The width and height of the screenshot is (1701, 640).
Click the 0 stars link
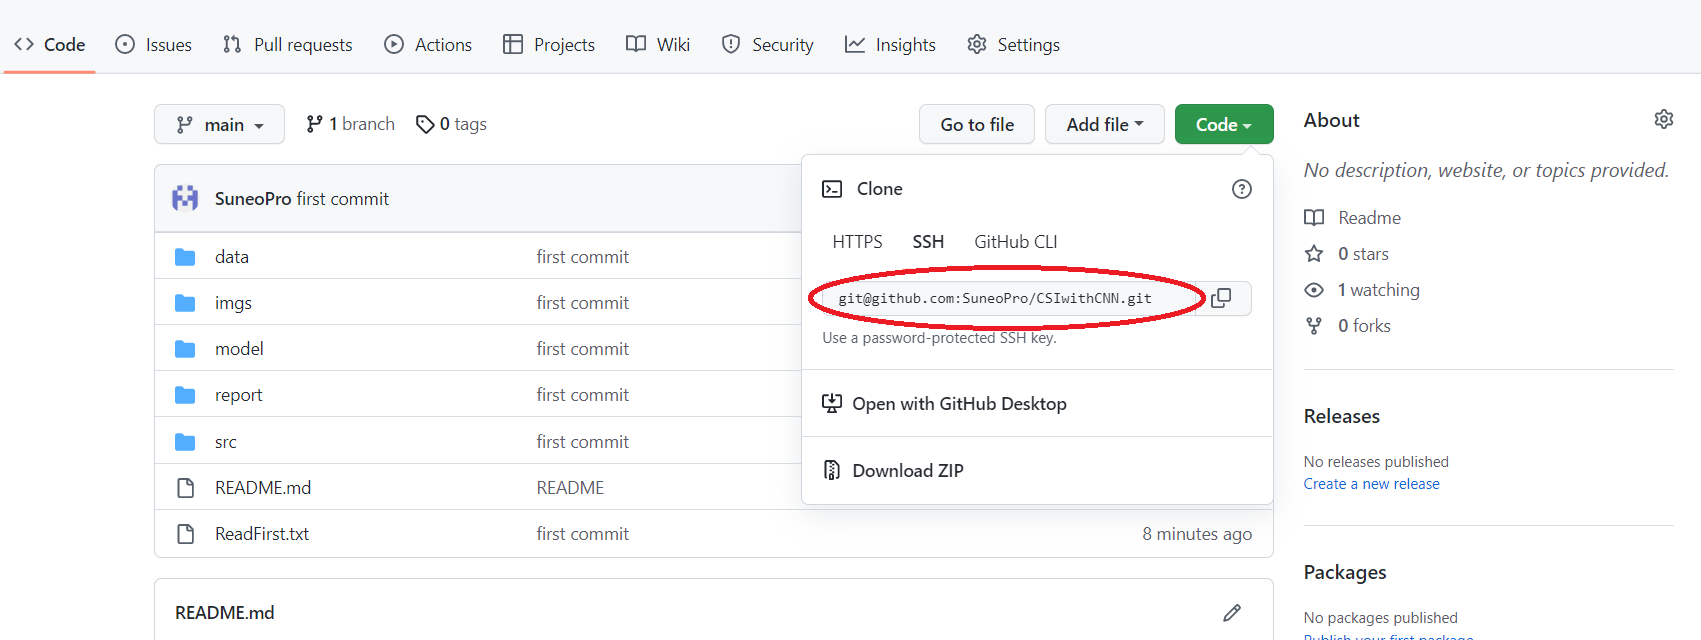(1363, 254)
